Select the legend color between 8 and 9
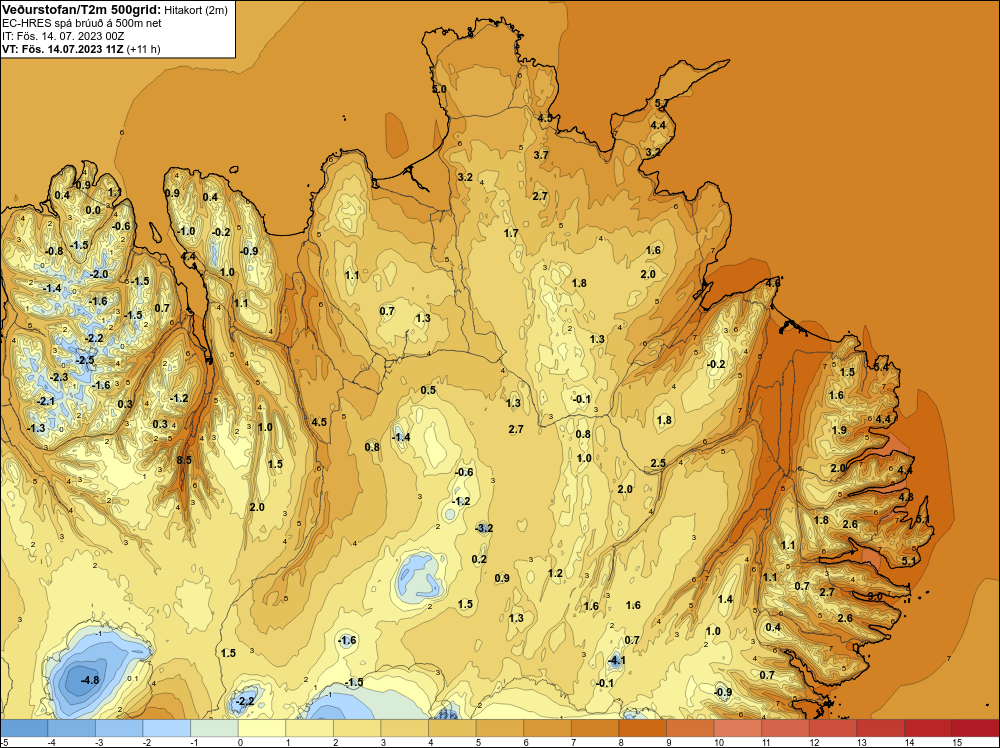Viewport: 1000px width, 748px height. click(x=642, y=728)
